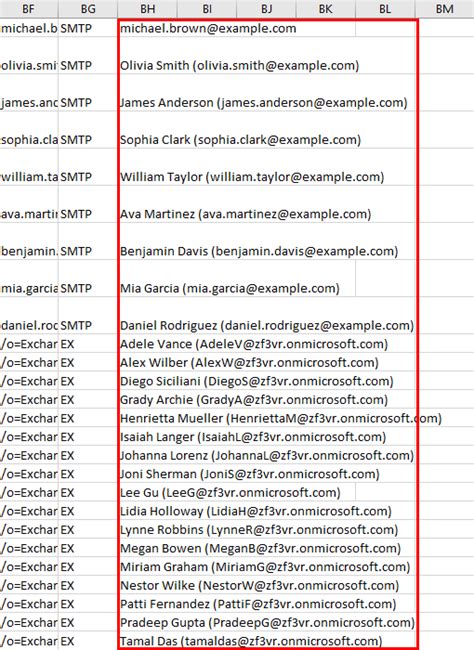Screen dimensions: 474x650
Task: Select column header BM
Action: 444,9
